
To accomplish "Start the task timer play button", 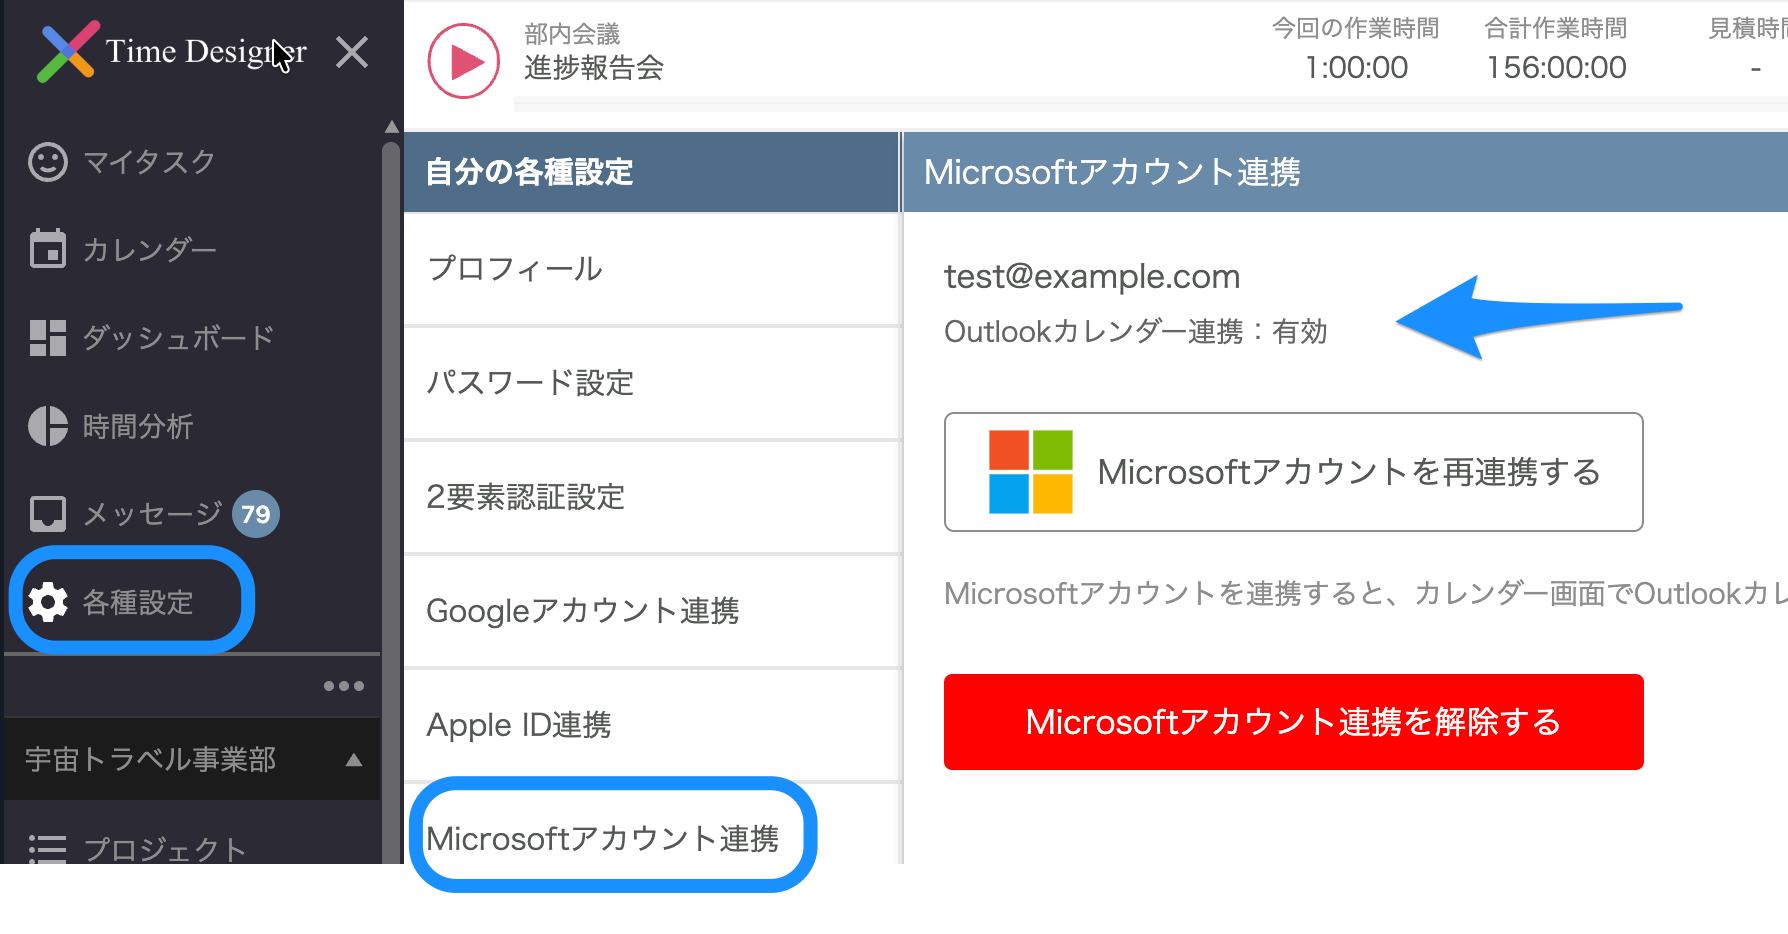I will pyautogui.click(x=464, y=61).
